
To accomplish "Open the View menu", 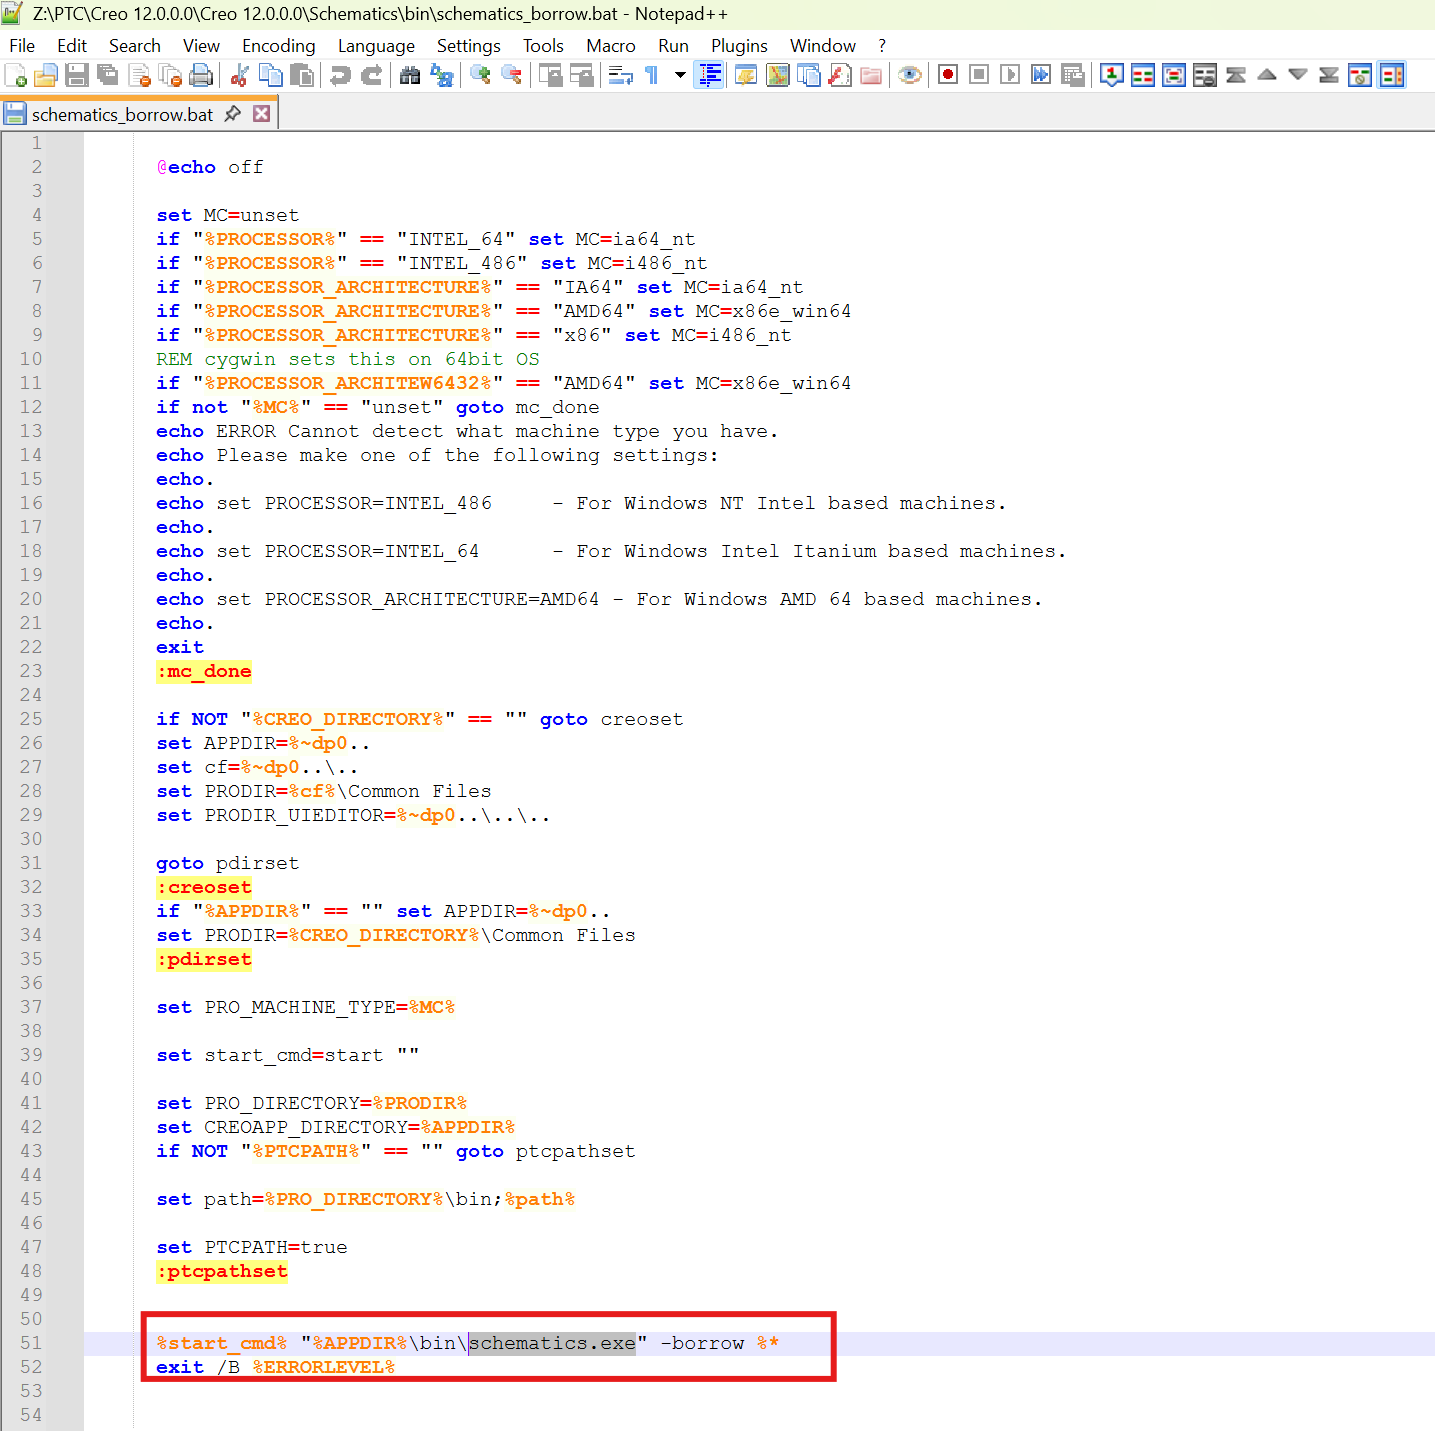I will (201, 46).
